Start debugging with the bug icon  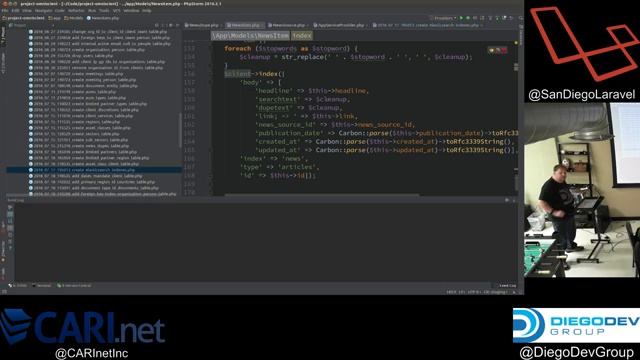468,18
